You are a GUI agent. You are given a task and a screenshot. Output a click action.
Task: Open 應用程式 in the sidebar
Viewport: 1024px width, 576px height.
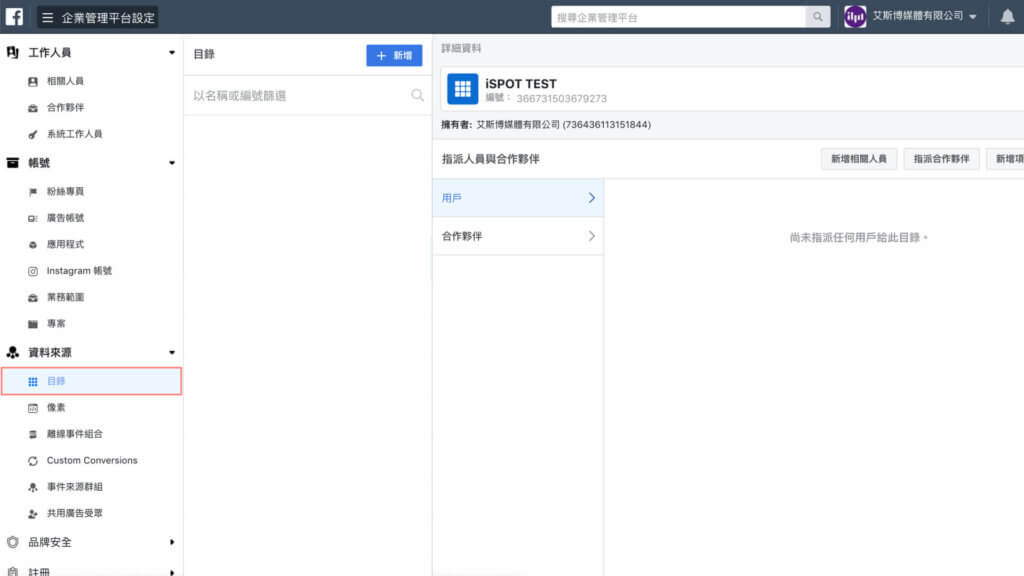point(65,244)
